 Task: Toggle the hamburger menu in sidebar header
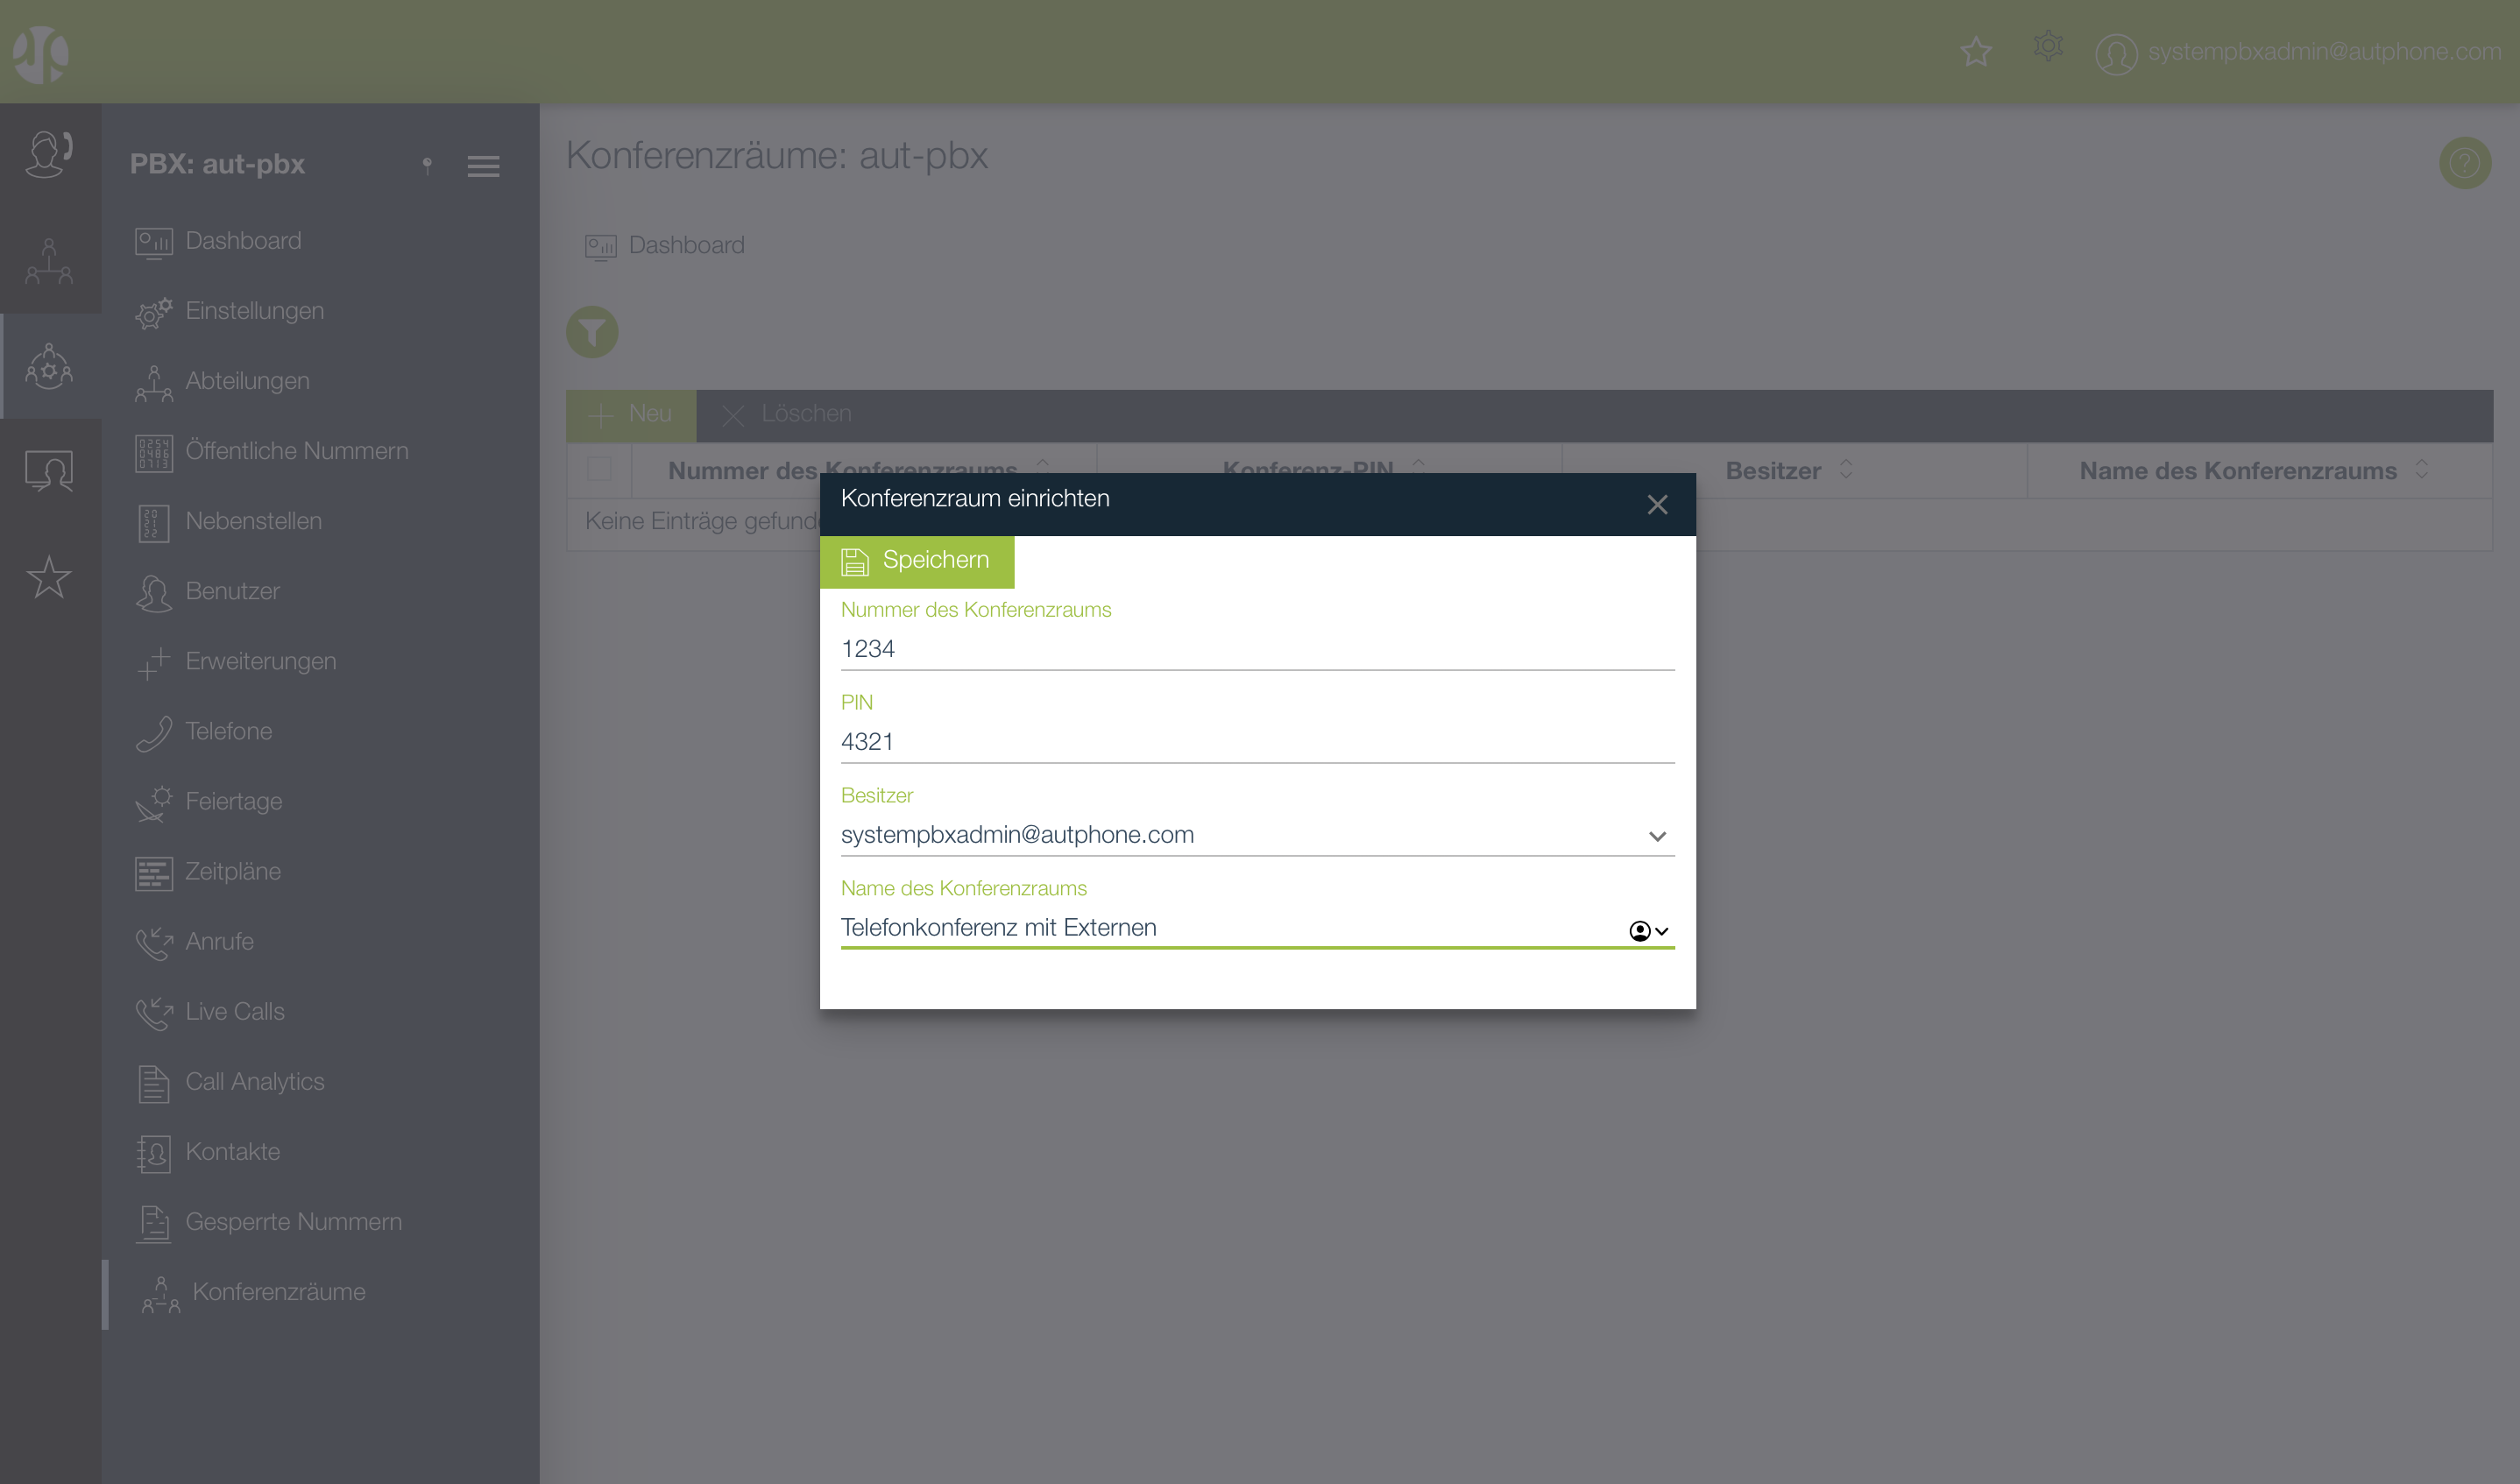[x=483, y=166]
